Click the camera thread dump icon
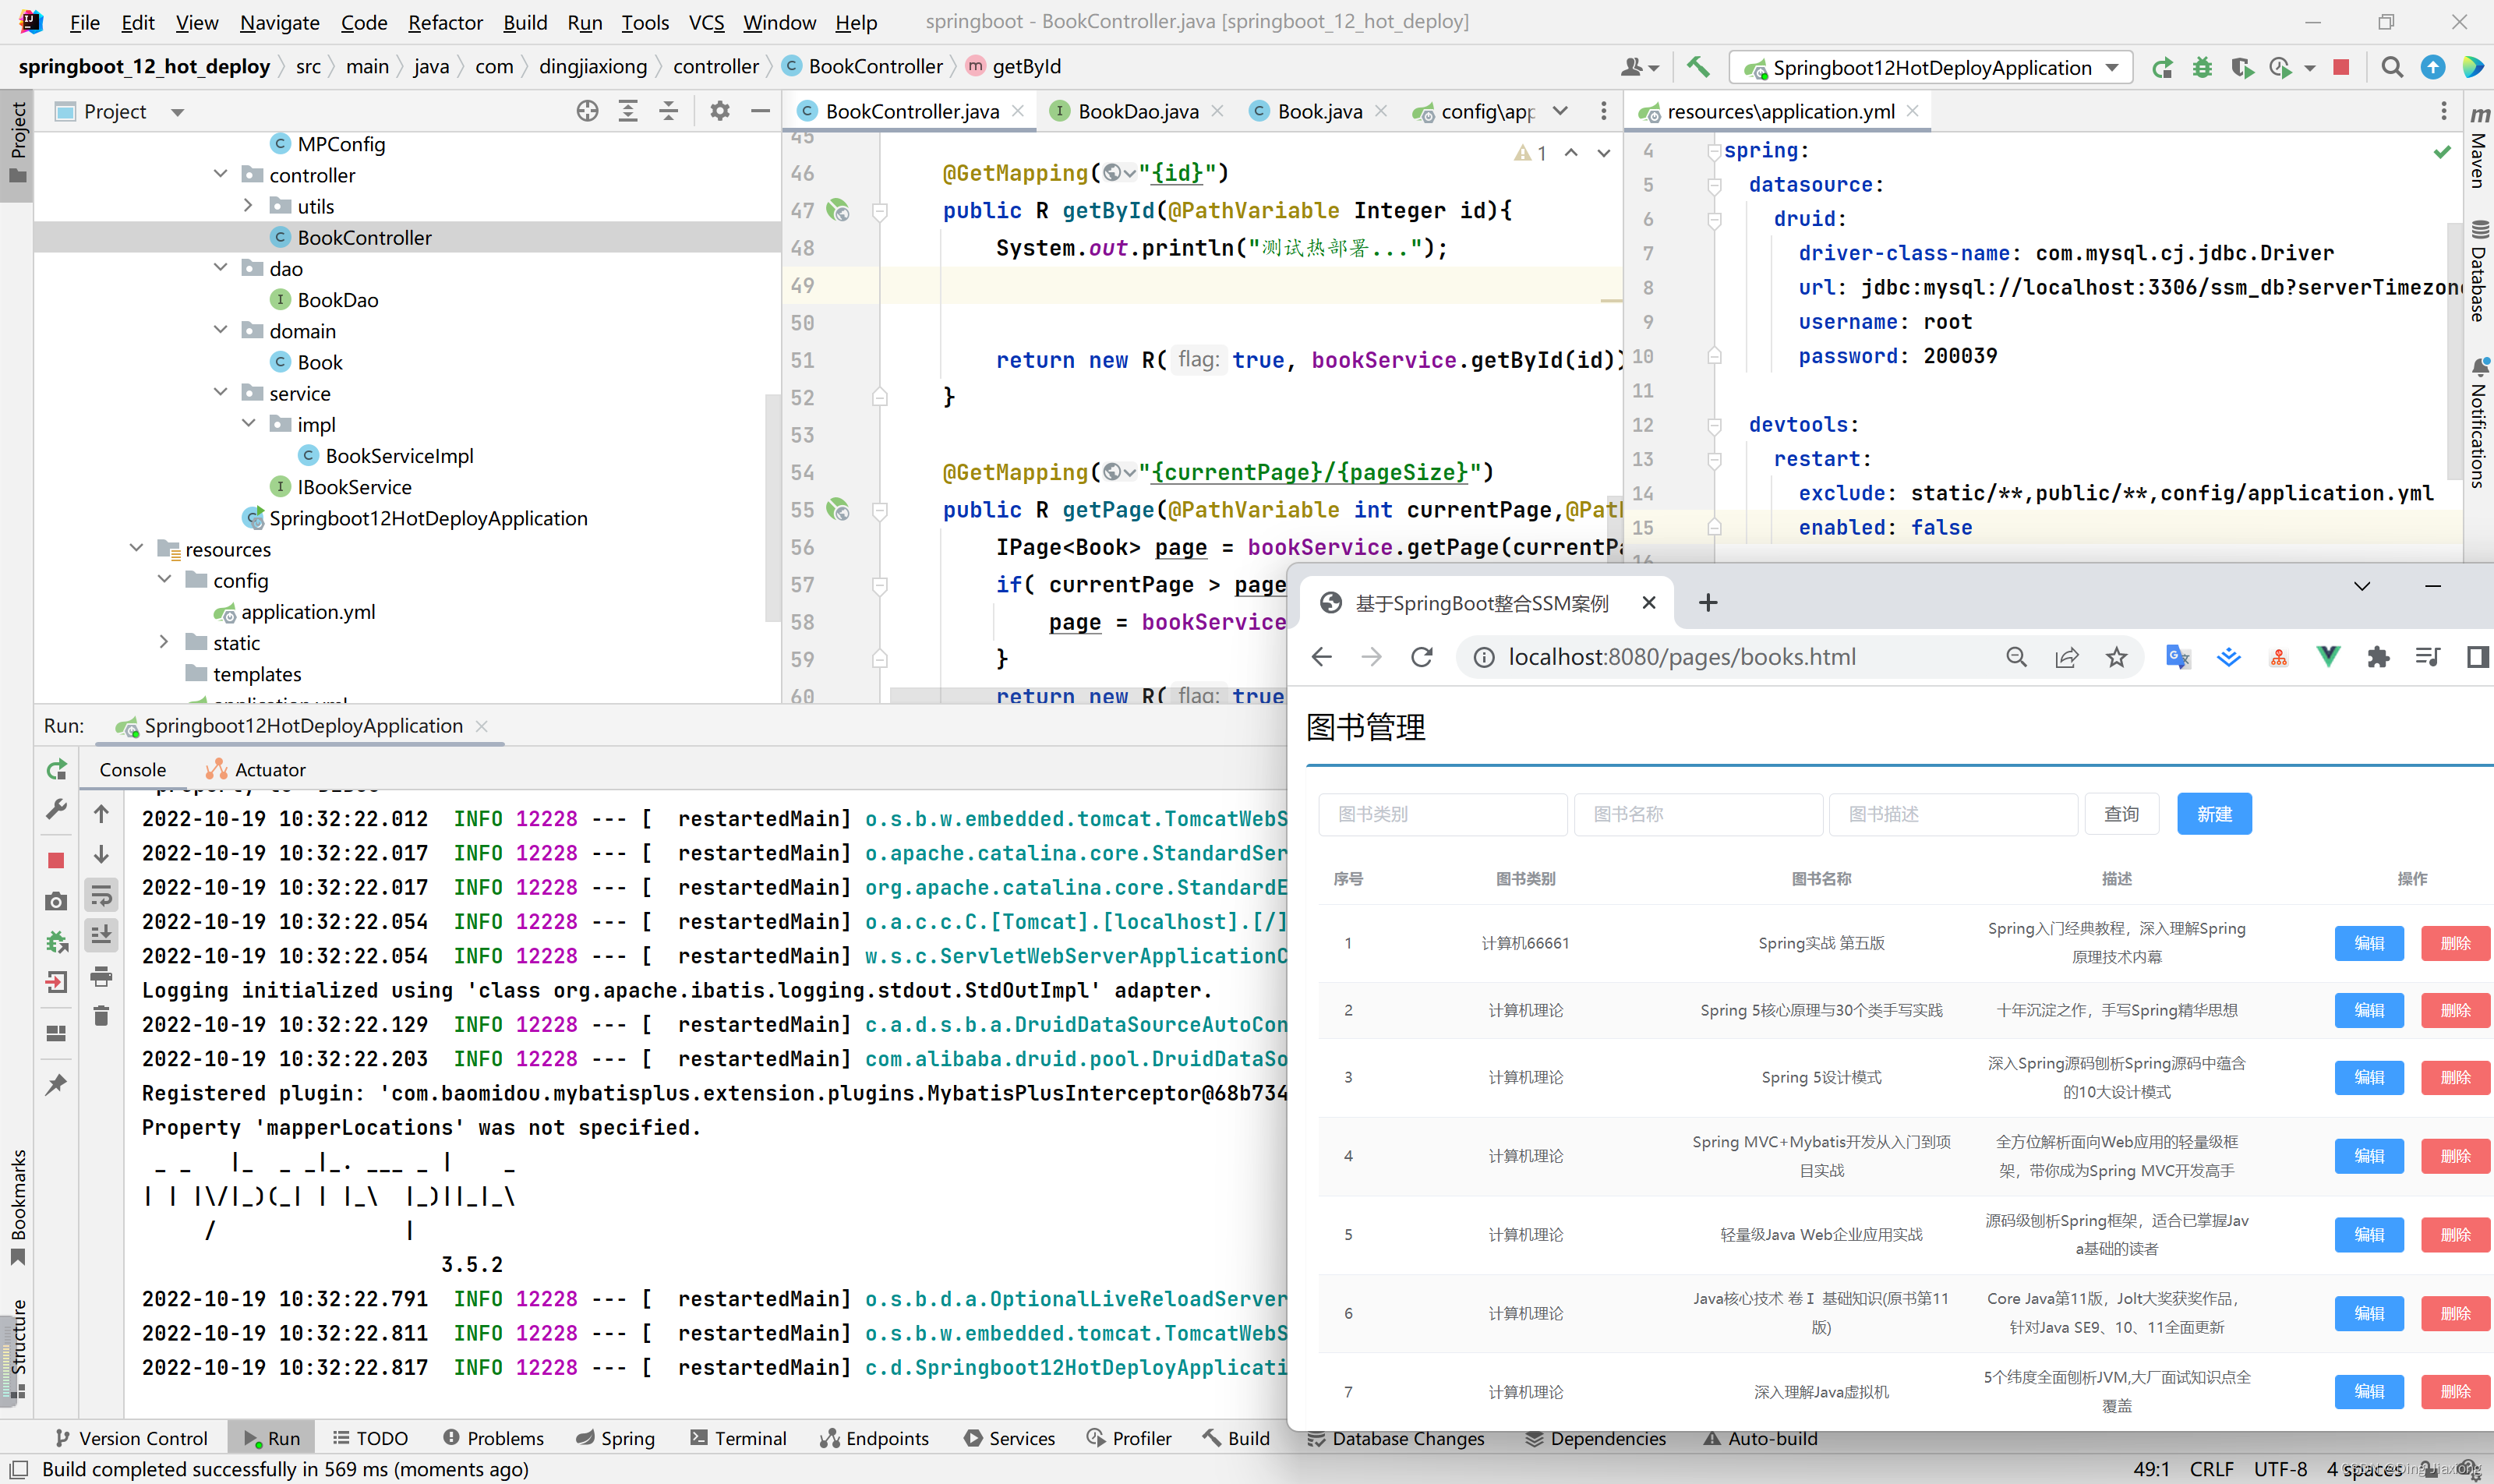Image resolution: width=2494 pixels, height=1484 pixels. 56,902
